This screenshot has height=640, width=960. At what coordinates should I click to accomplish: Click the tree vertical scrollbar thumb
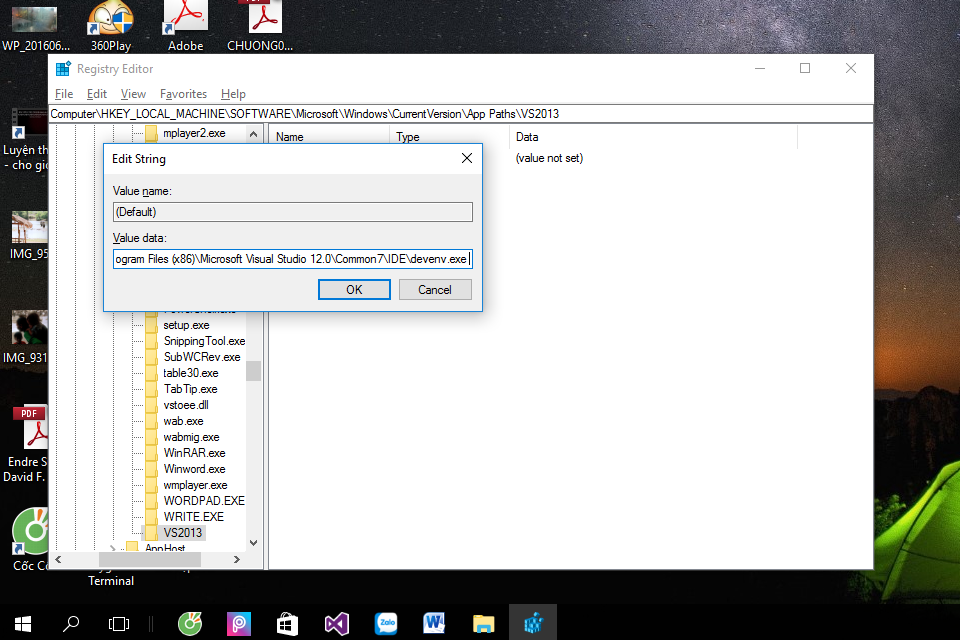[253, 371]
